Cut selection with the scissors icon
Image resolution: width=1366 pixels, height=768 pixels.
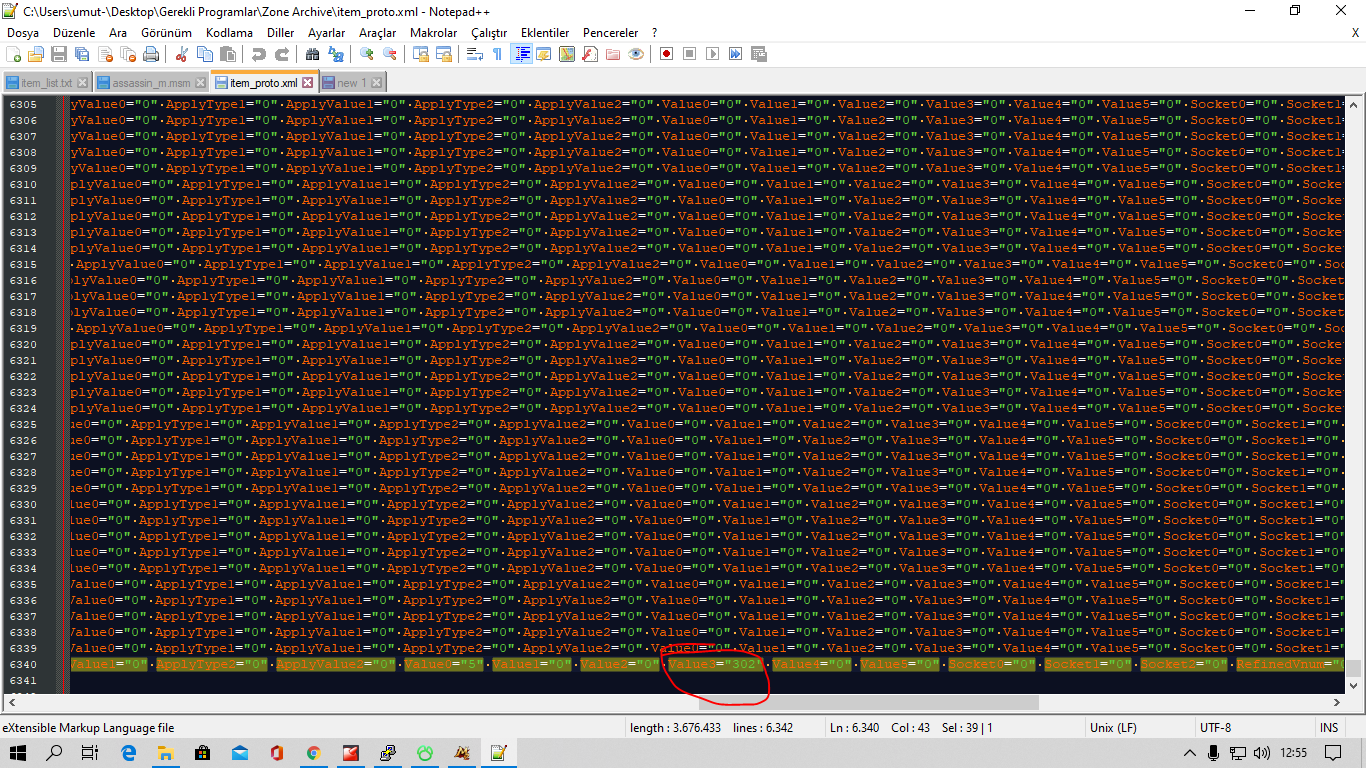coord(182,54)
